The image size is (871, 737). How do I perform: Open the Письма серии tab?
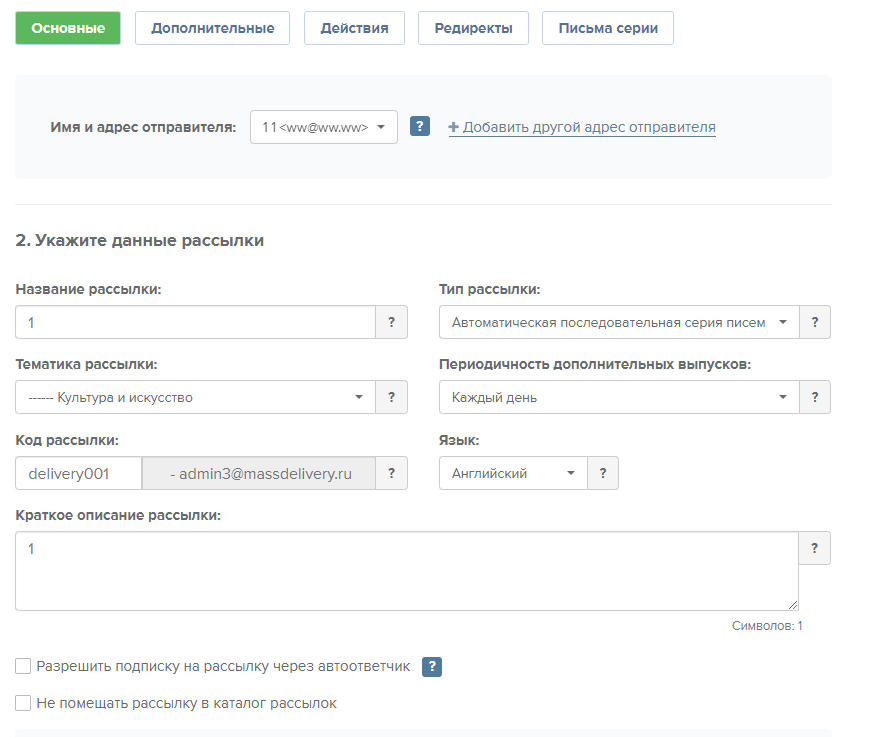pyautogui.click(x=607, y=27)
